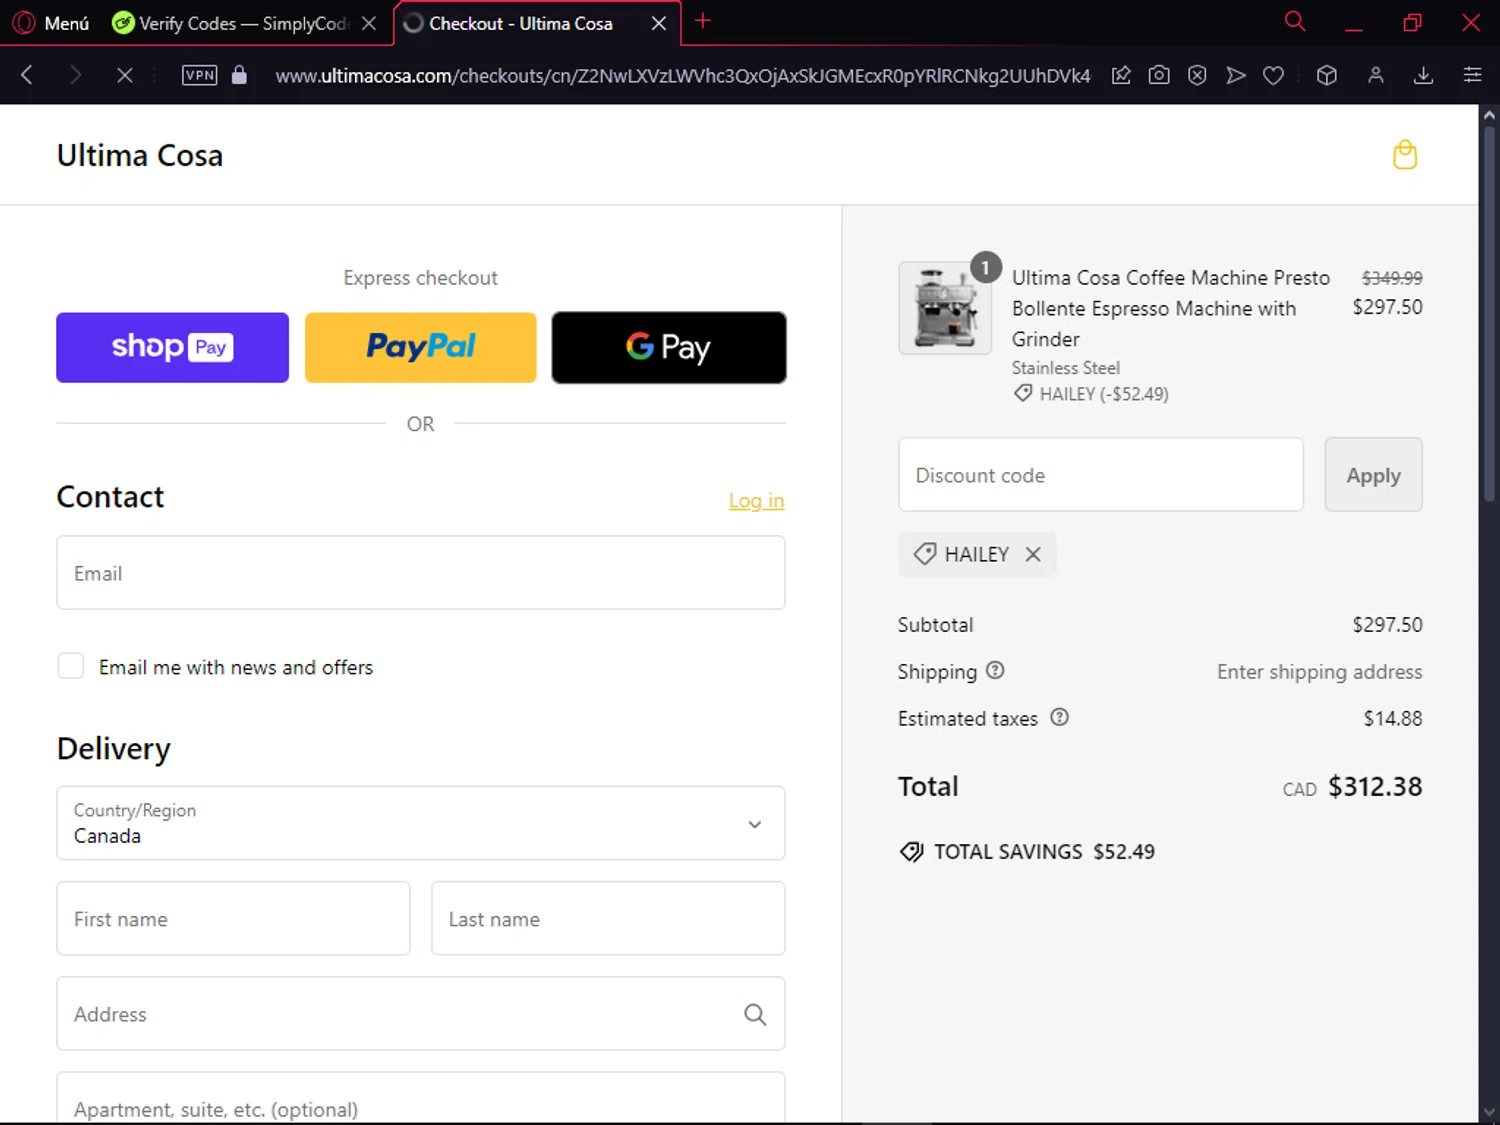Click the address search magnifier icon
Image resolution: width=1500 pixels, height=1125 pixels.
click(x=755, y=1014)
